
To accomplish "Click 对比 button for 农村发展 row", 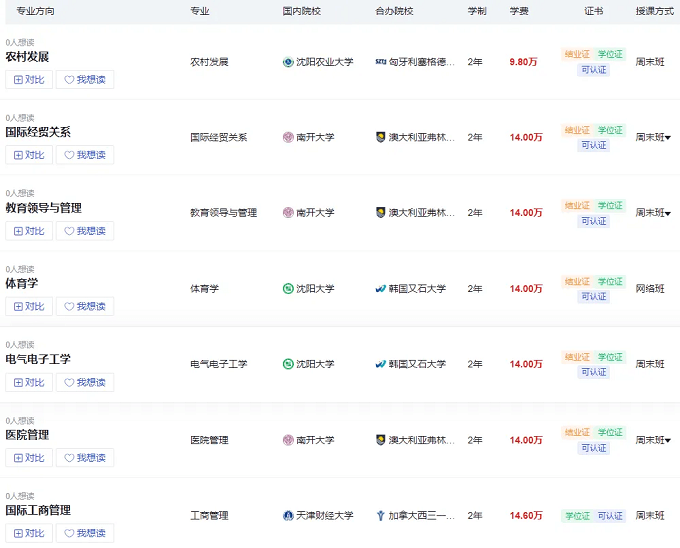I will [29, 79].
